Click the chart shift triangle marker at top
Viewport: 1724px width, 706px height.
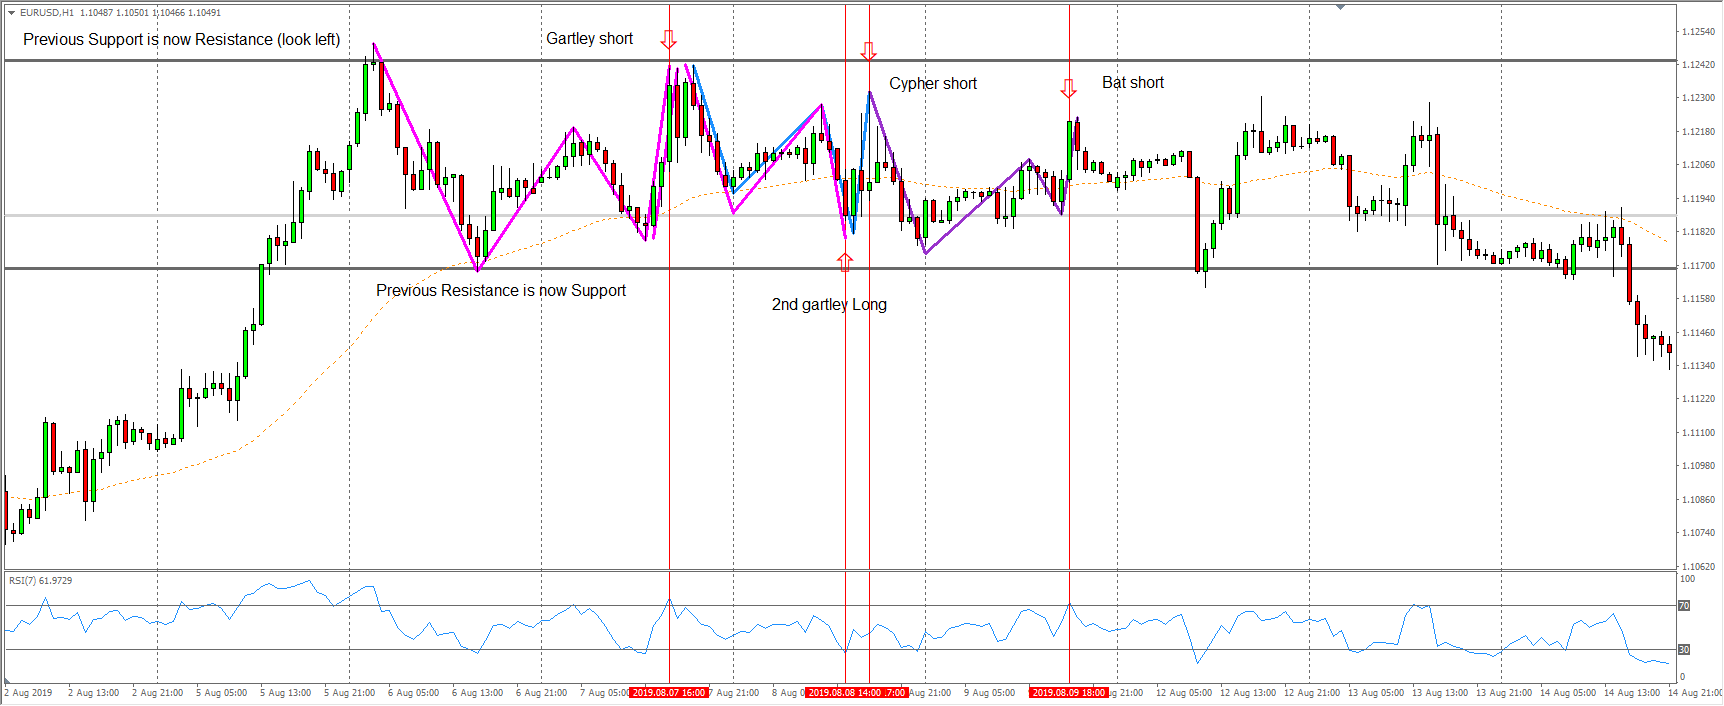tap(1340, 7)
